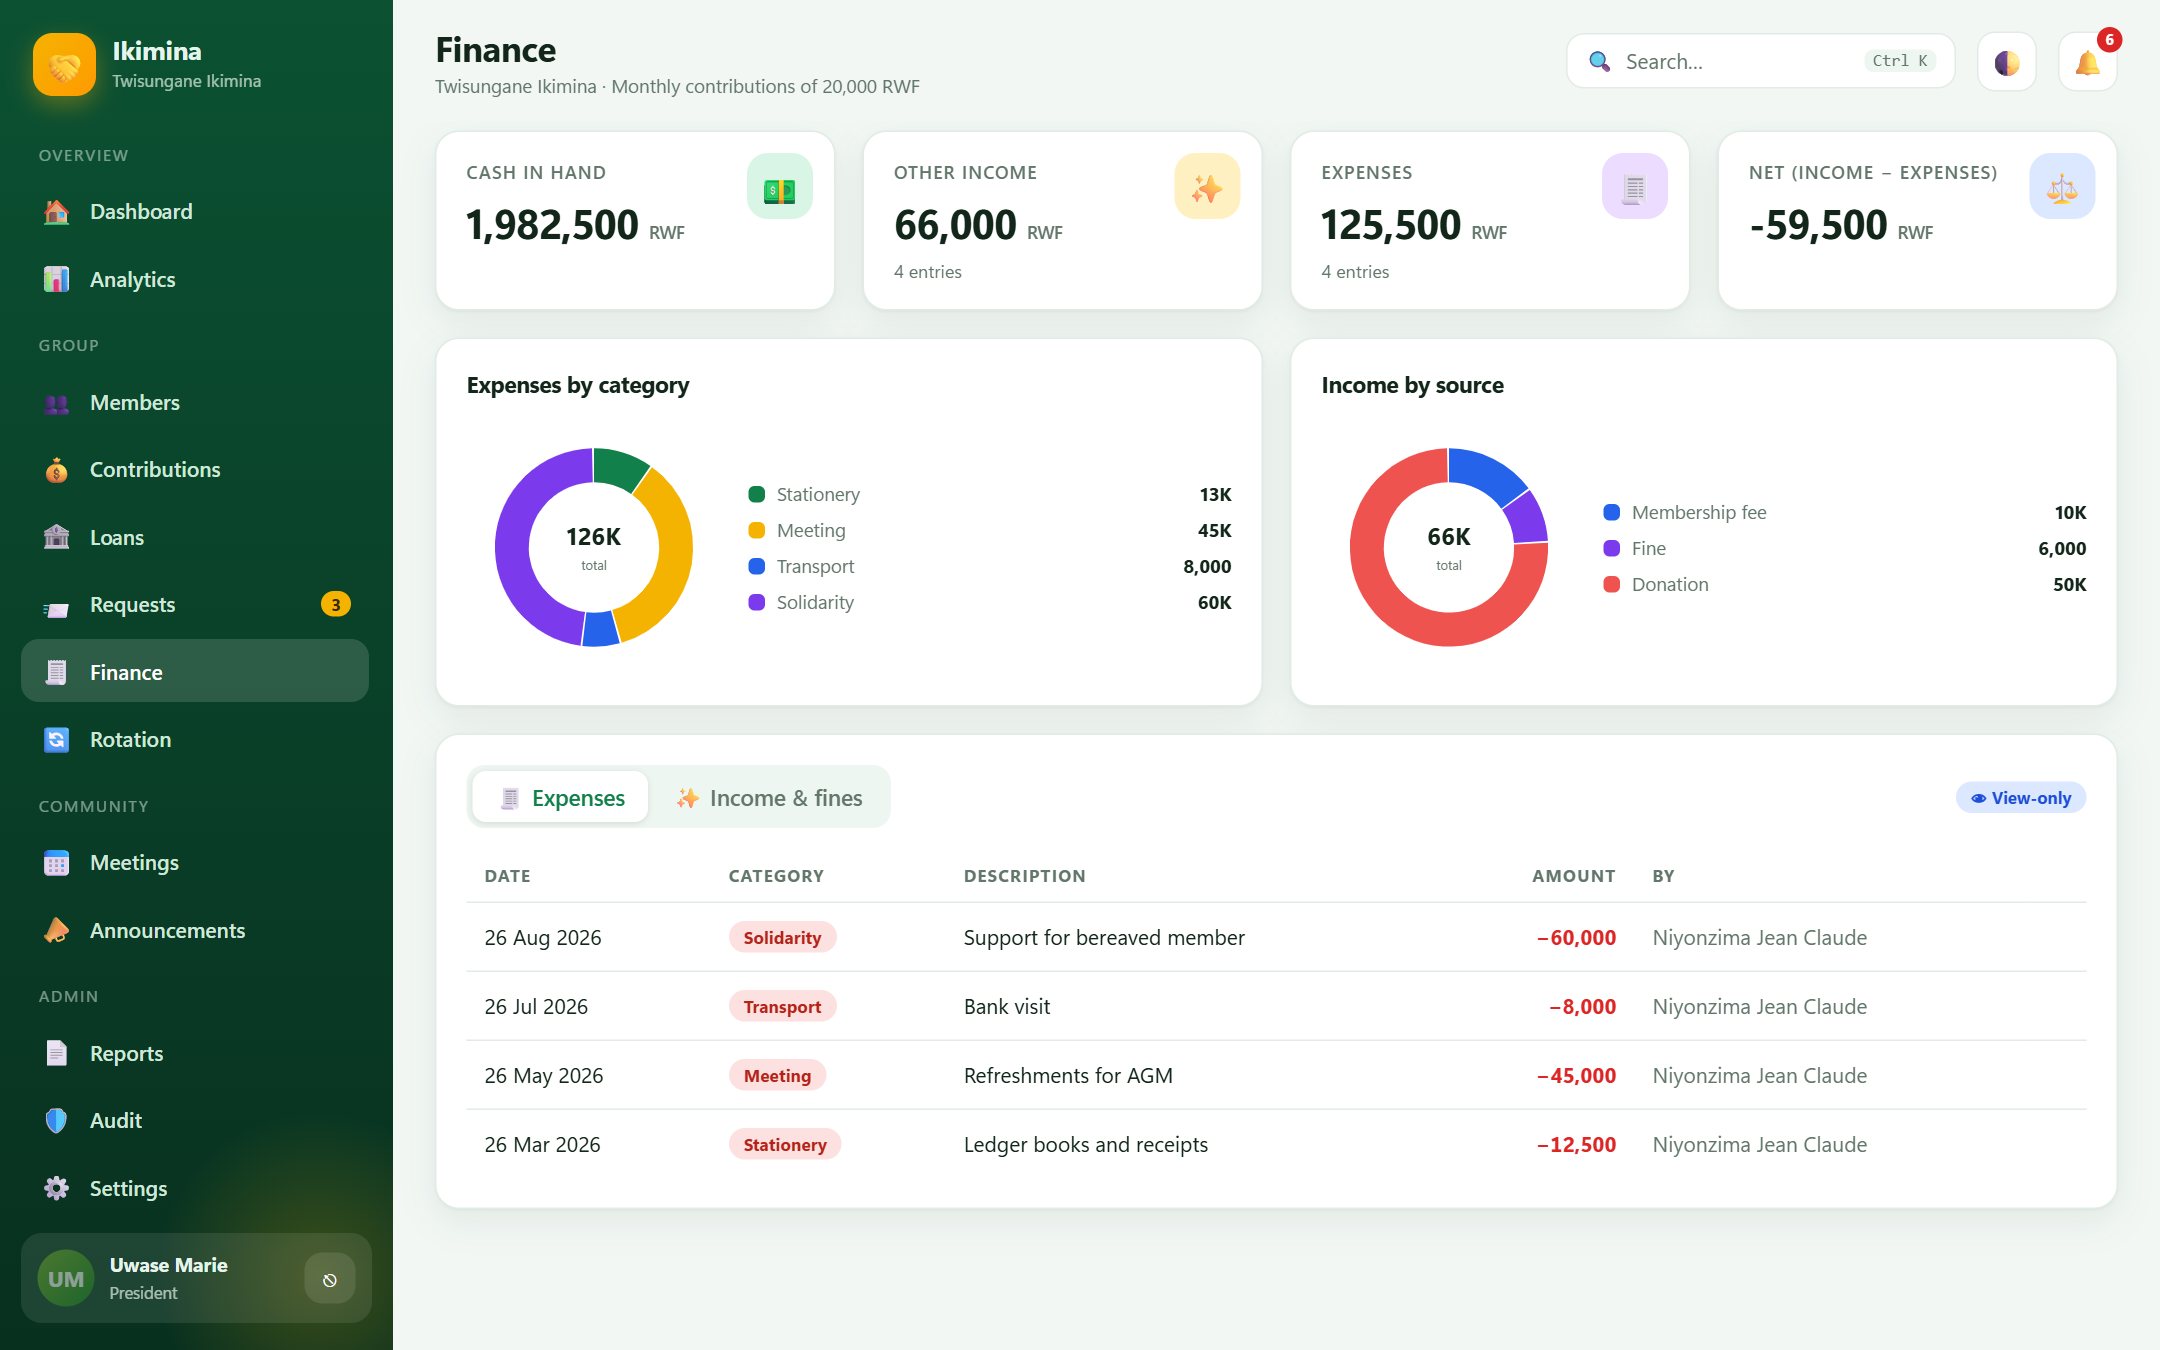Open the Rotation page
Screen dimensions: 2160x1350
(x=195, y=739)
